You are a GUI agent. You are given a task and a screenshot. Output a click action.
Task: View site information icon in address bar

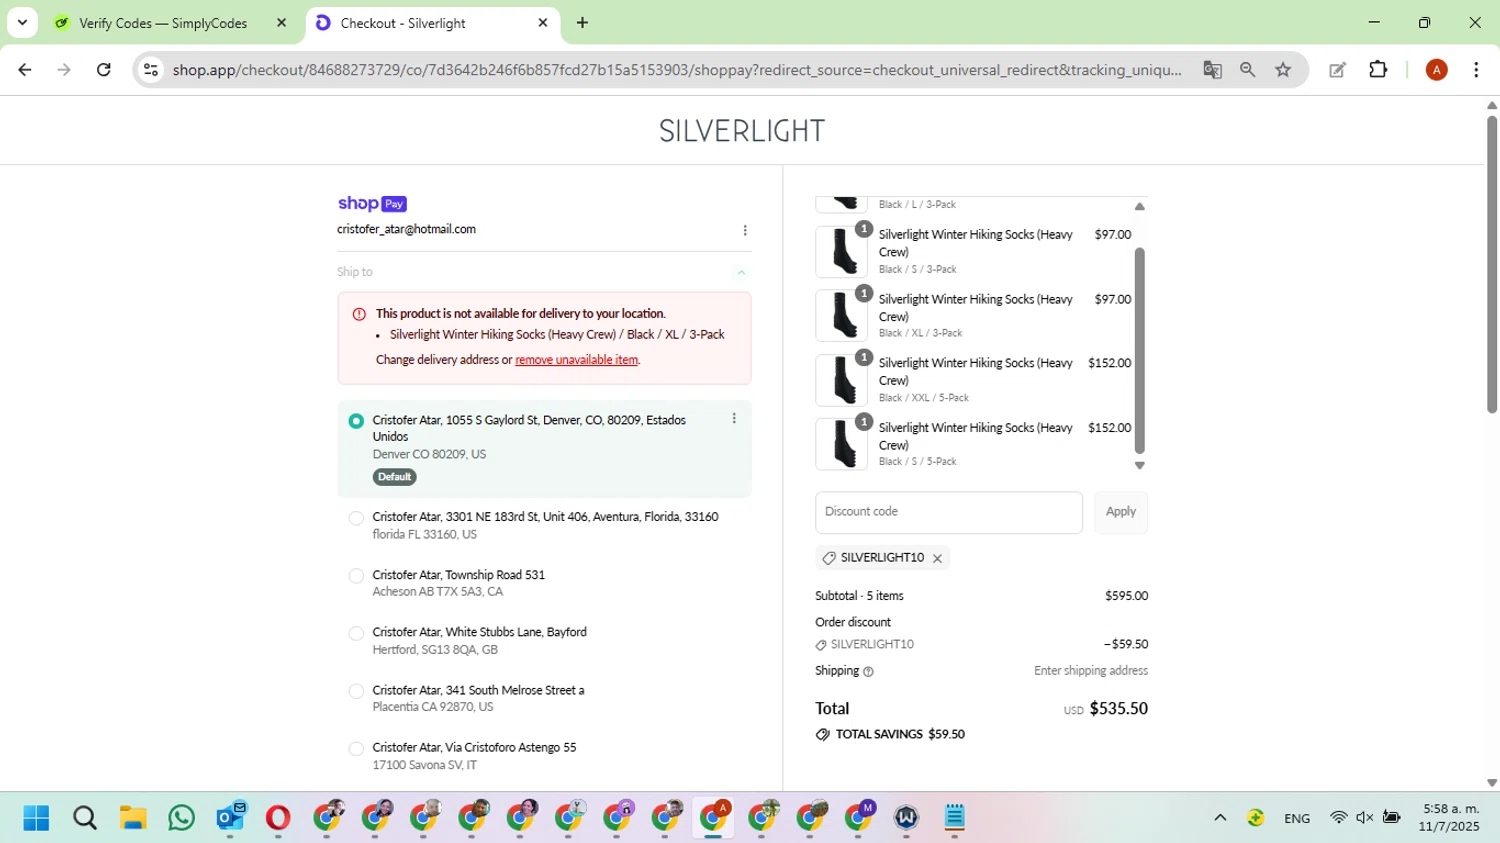151,70
